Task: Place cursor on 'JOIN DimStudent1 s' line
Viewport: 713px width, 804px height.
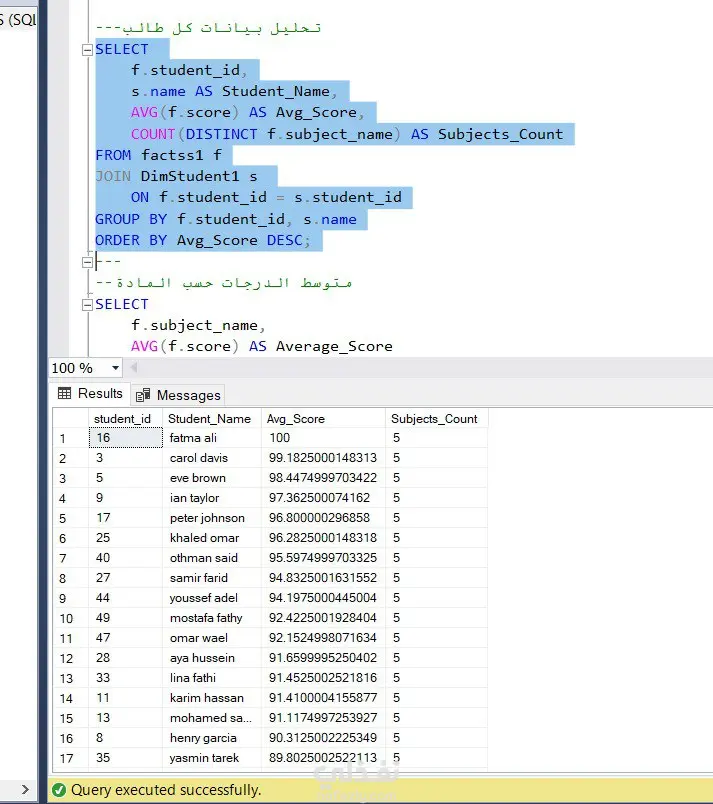Action: [x=176, y=176]
